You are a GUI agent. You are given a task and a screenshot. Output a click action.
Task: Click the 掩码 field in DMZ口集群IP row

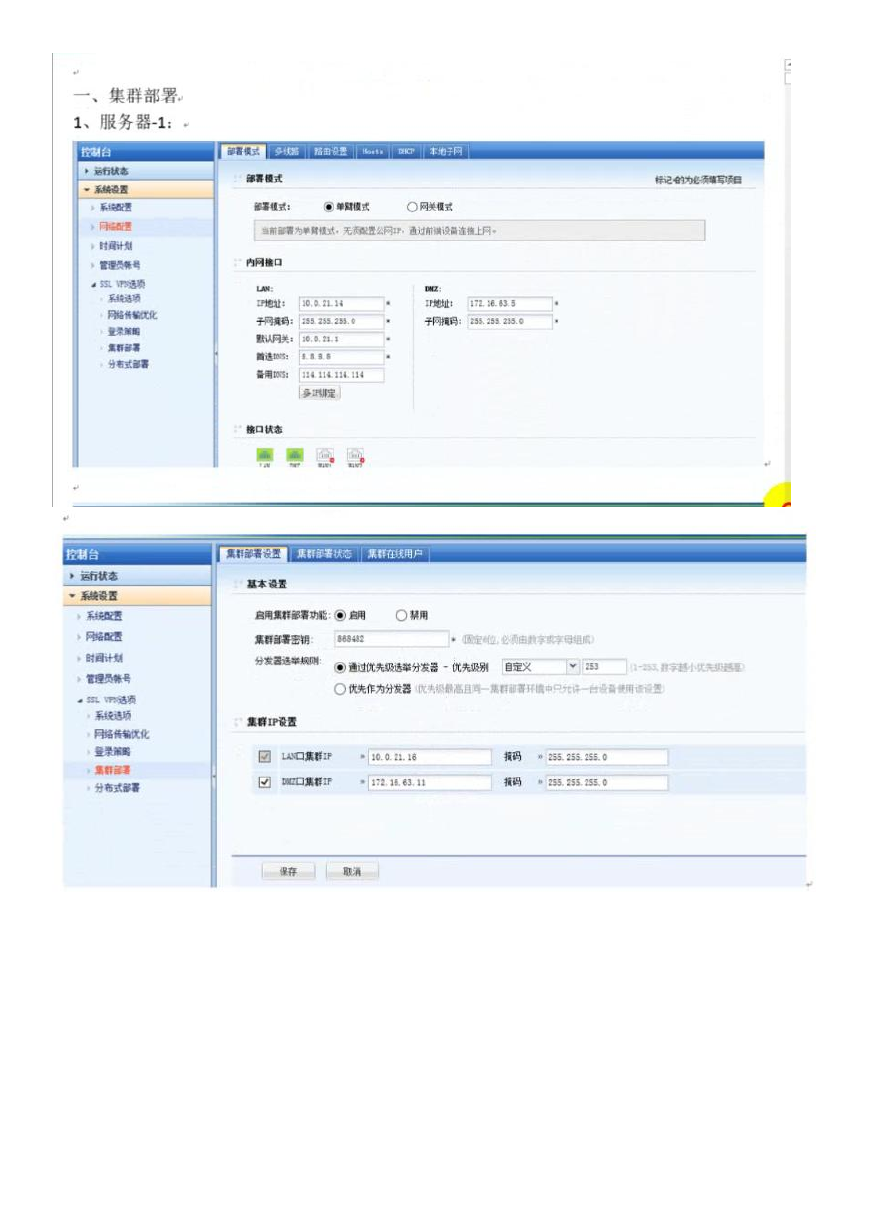point(607,782)
